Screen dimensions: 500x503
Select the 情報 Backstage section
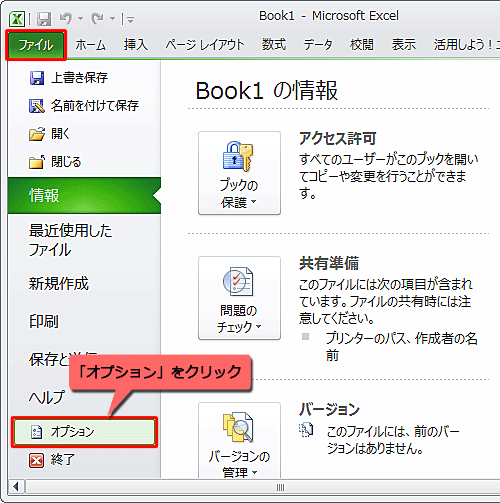[84, 196]
